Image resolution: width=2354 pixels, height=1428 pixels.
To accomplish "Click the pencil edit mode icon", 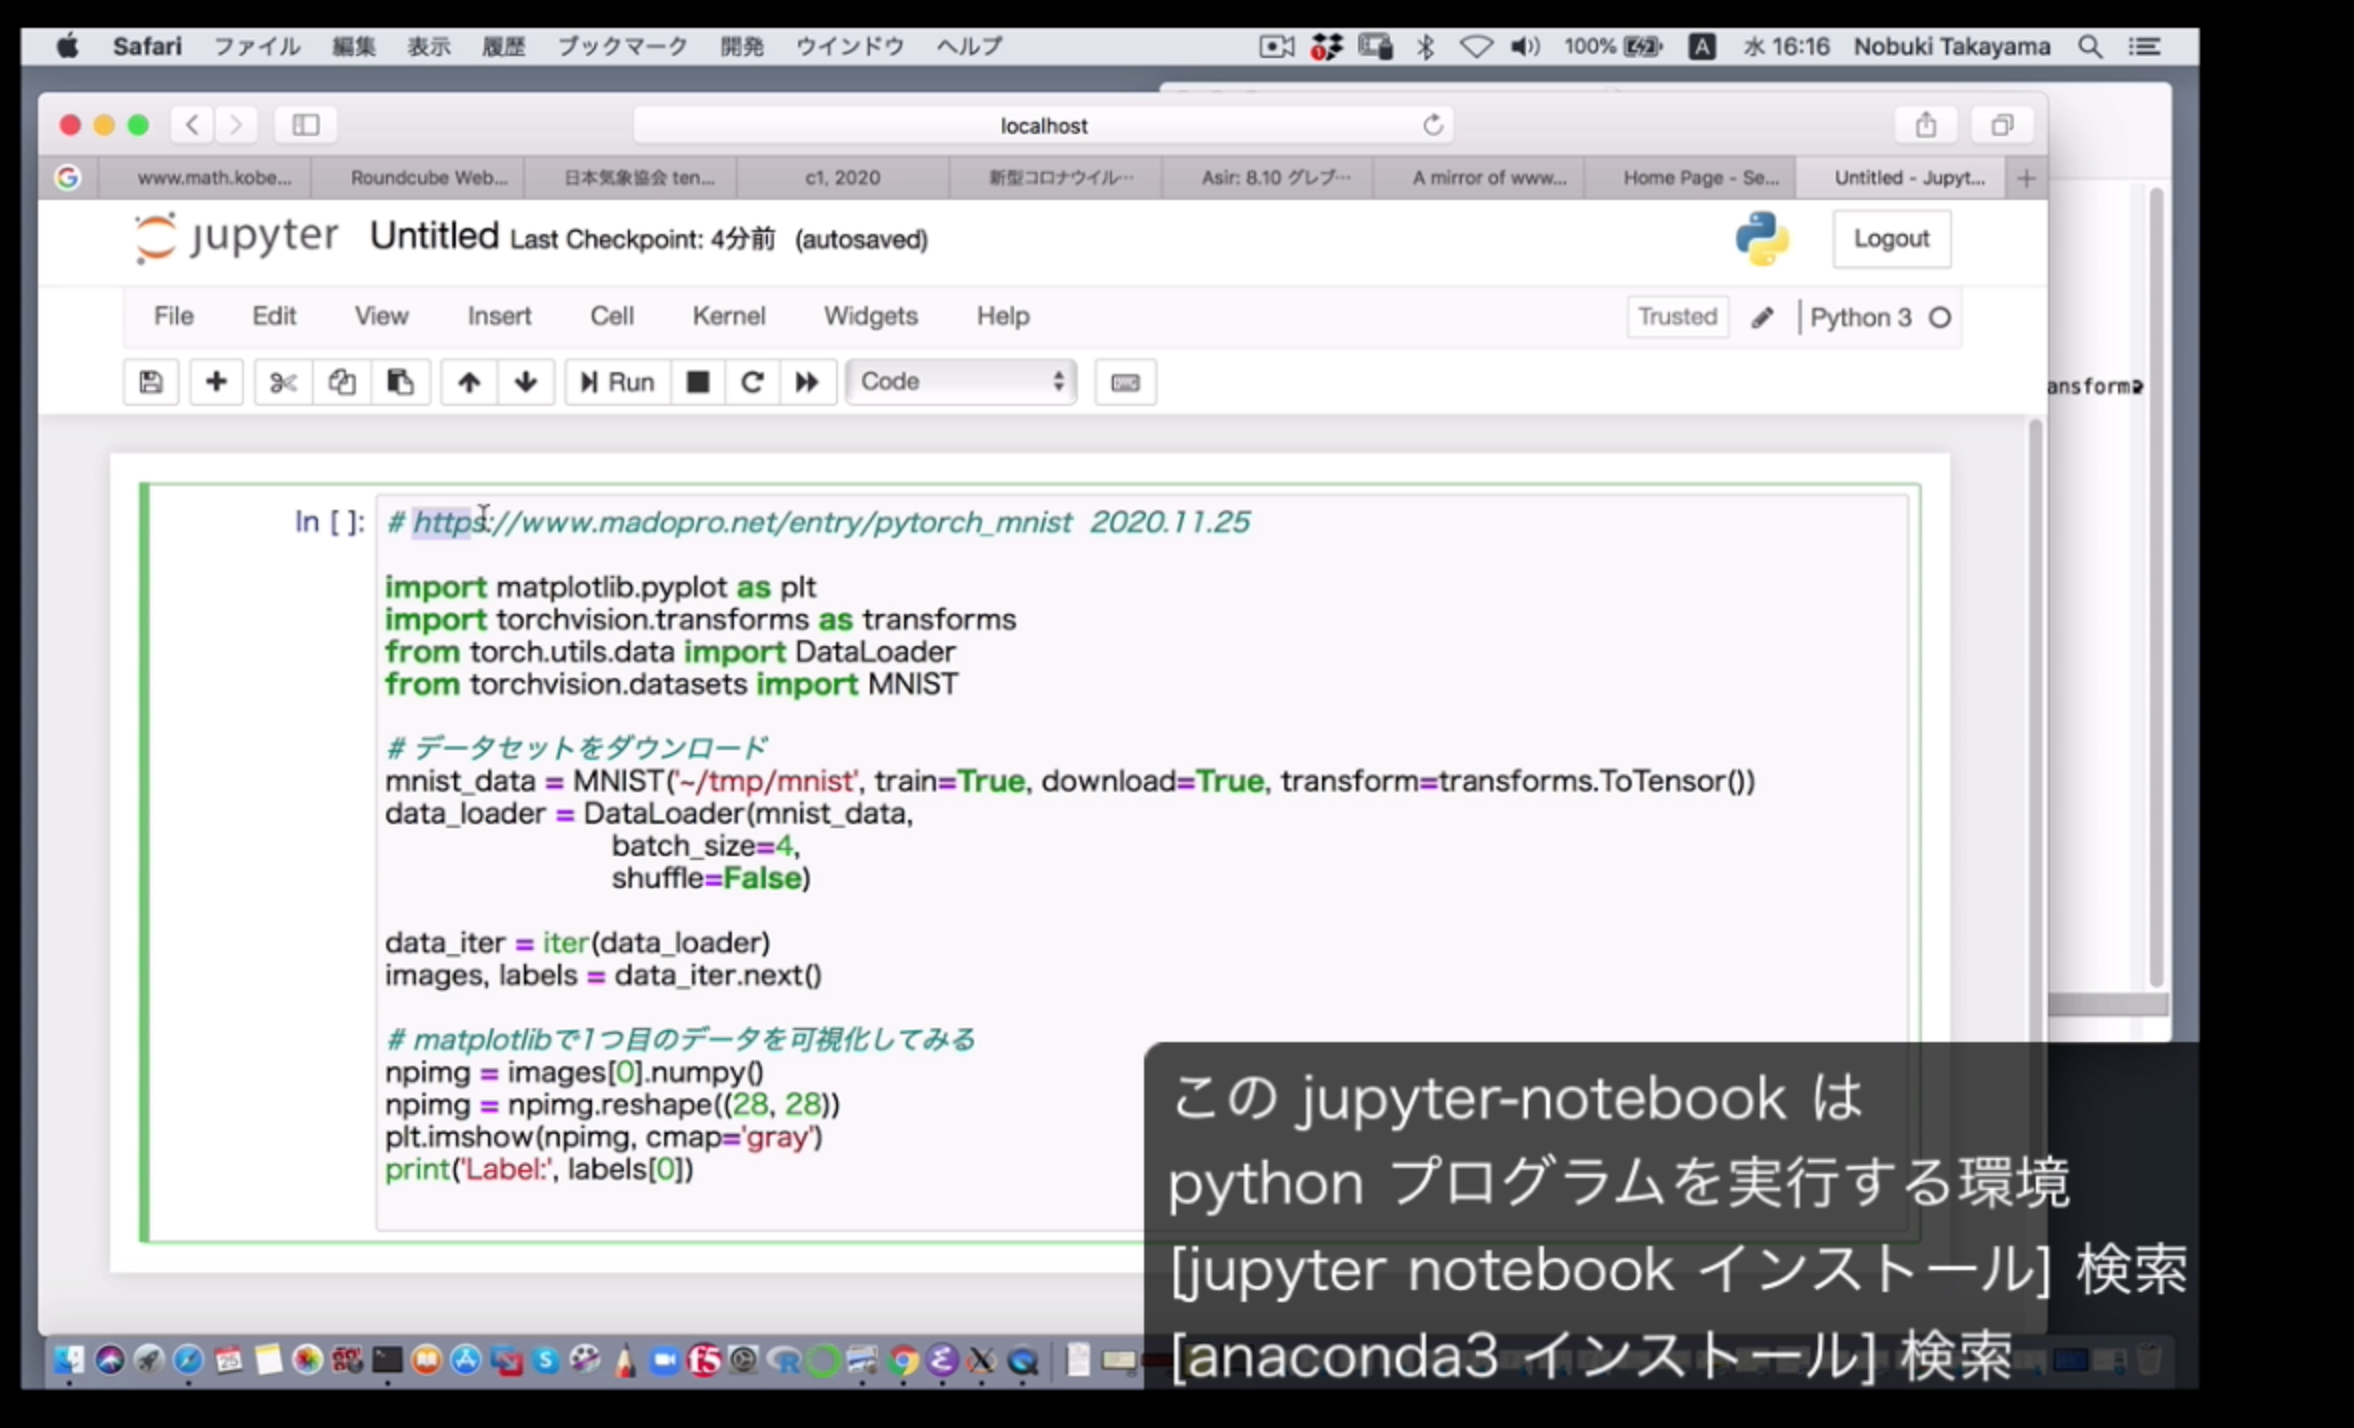I will (1762, 318).
